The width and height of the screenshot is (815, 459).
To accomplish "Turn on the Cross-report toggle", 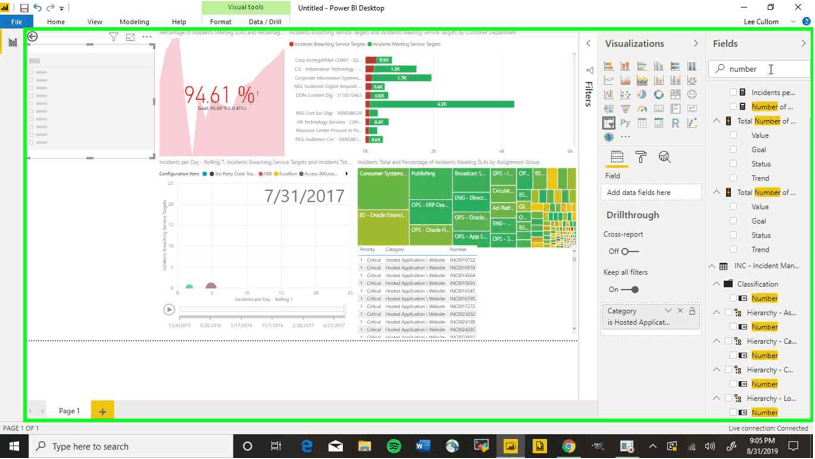I will [627, 252].
